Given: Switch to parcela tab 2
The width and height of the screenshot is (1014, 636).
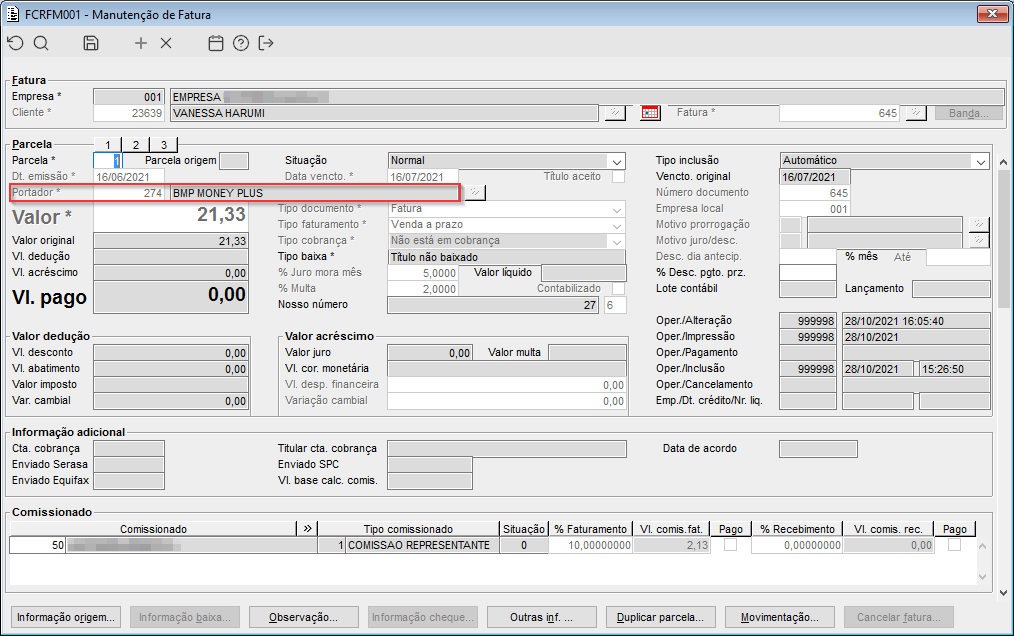Looking at the screenshot, I should pos(135,145).
